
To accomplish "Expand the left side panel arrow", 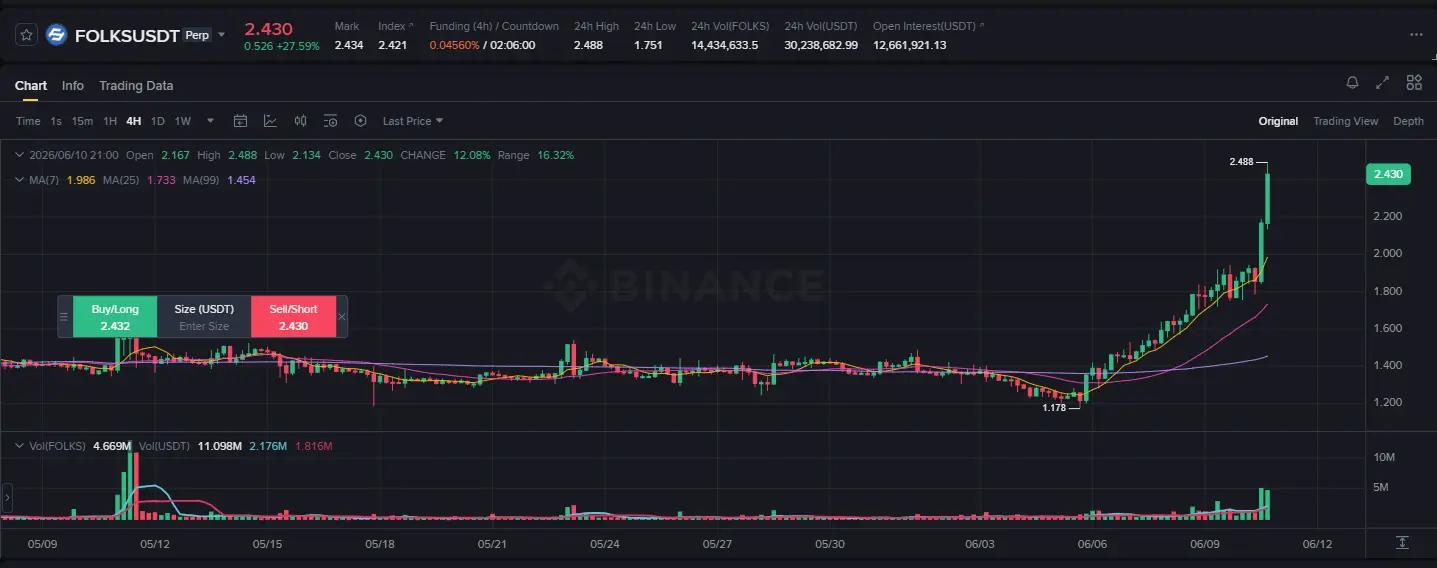I will pyautogui.click(x=6, y=497).
